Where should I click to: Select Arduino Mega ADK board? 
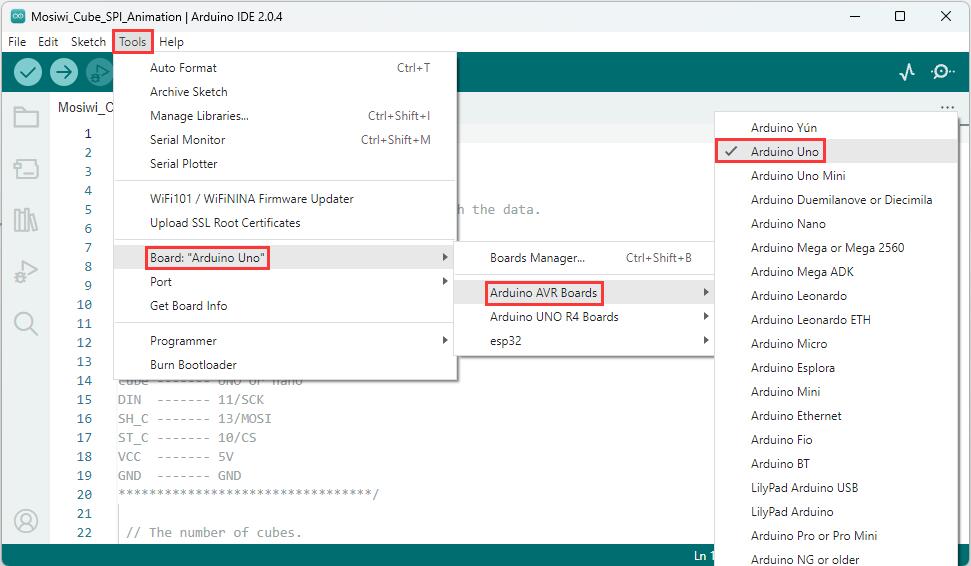point(836,272)
